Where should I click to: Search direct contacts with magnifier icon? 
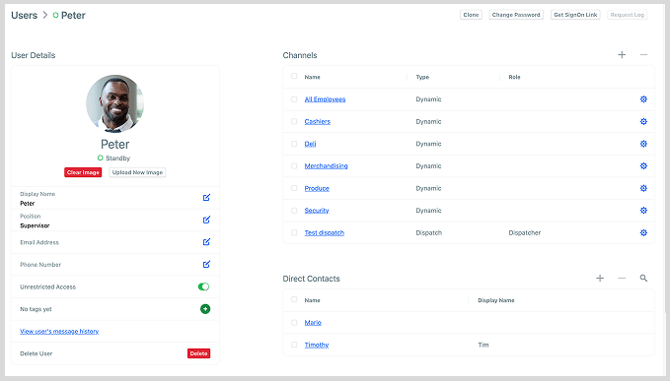(644, 278)
